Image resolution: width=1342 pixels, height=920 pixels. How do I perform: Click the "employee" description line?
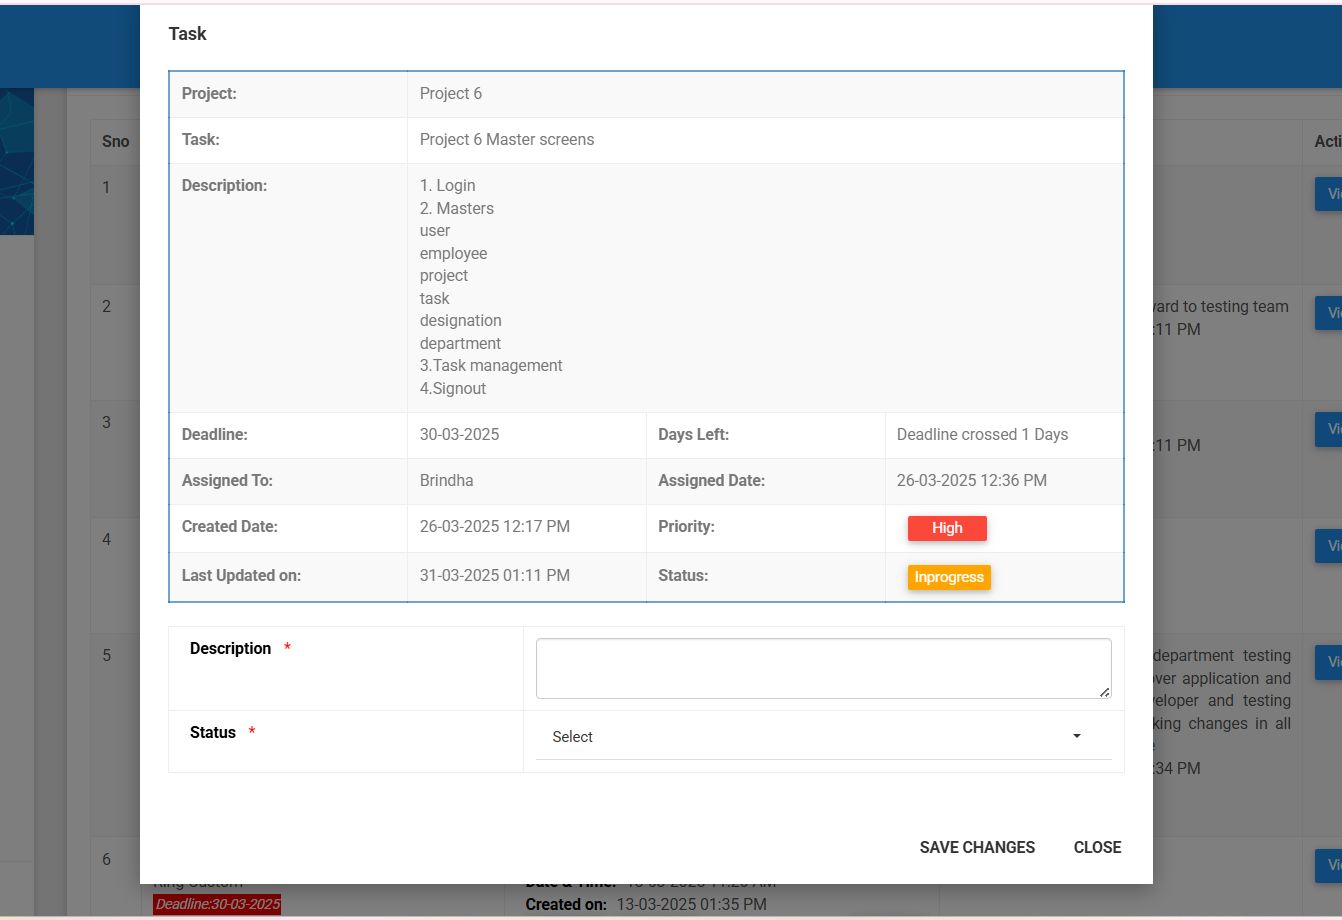tap(454, 253)
